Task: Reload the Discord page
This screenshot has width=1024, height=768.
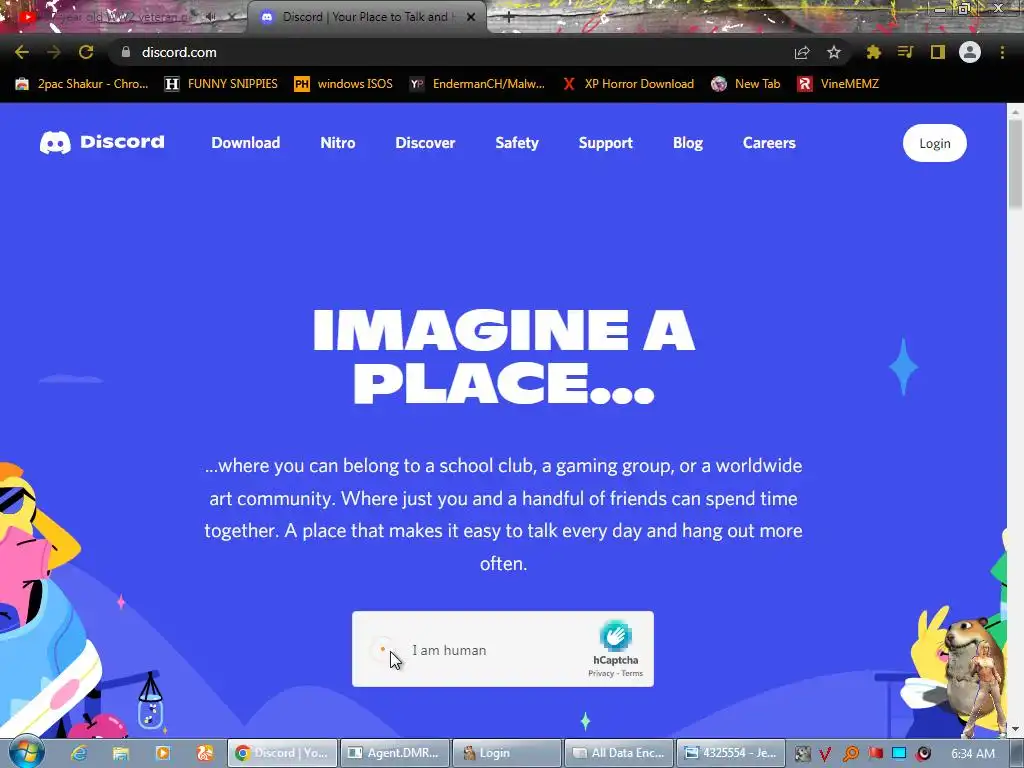Action: pyautogui.click(x=86, y=52)
